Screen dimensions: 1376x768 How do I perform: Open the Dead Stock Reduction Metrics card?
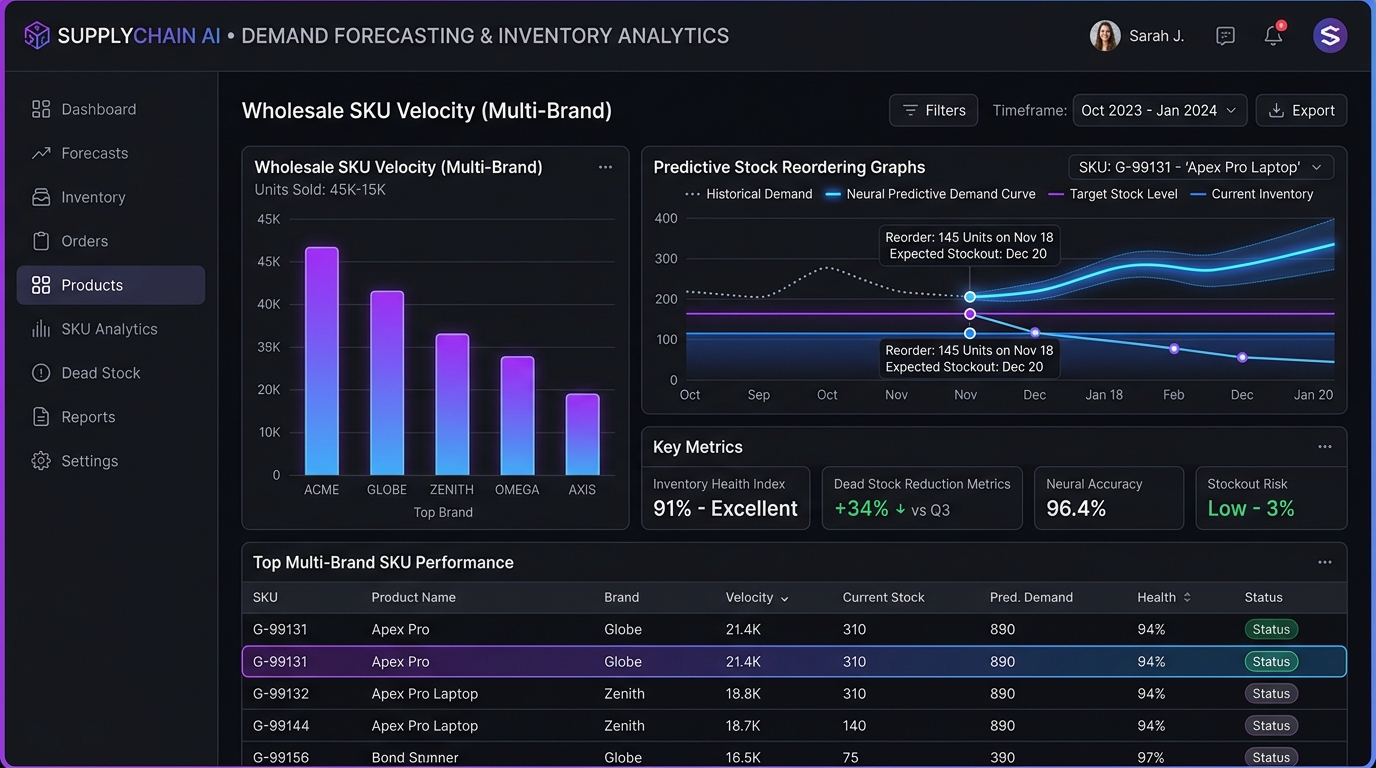coord(922,498)
